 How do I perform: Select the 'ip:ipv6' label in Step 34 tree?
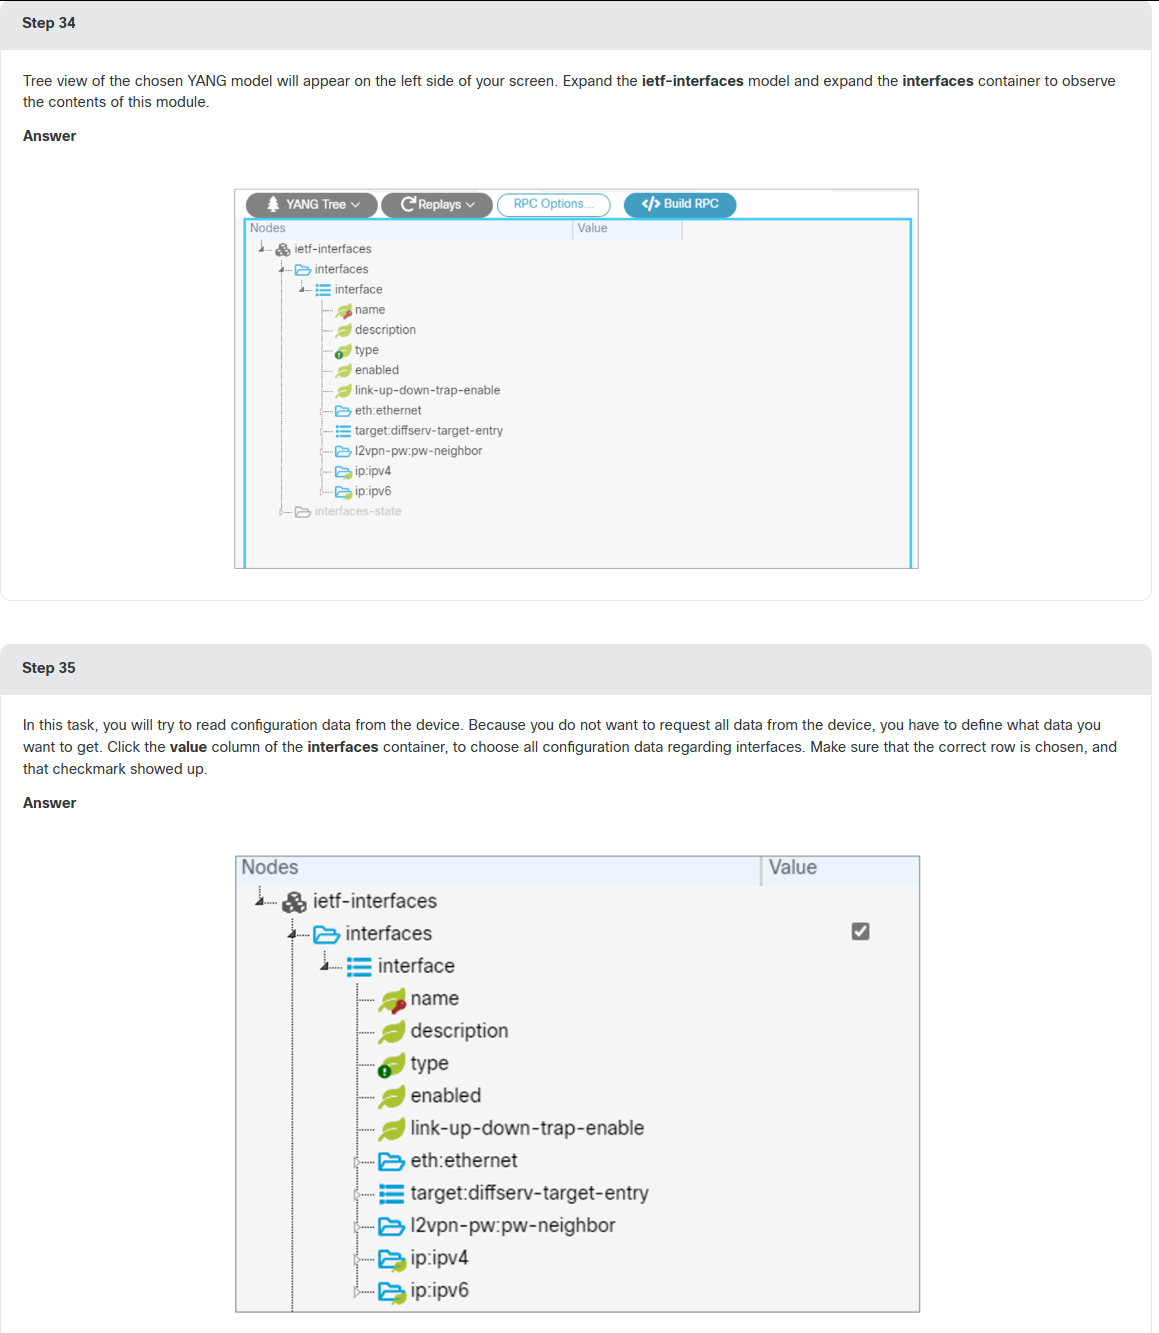[x=373, y=491]
